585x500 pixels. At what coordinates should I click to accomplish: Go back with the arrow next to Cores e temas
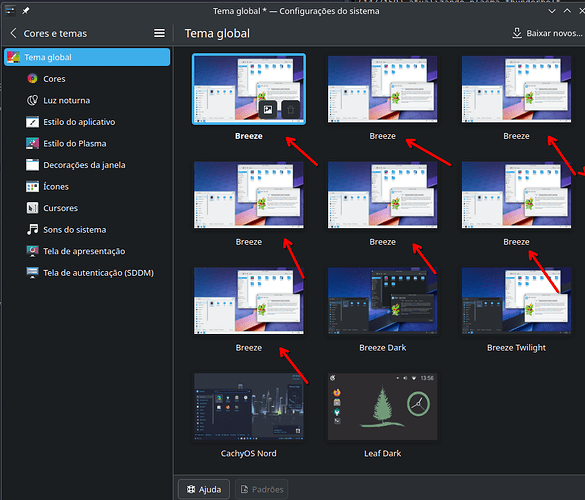(13, 33)
